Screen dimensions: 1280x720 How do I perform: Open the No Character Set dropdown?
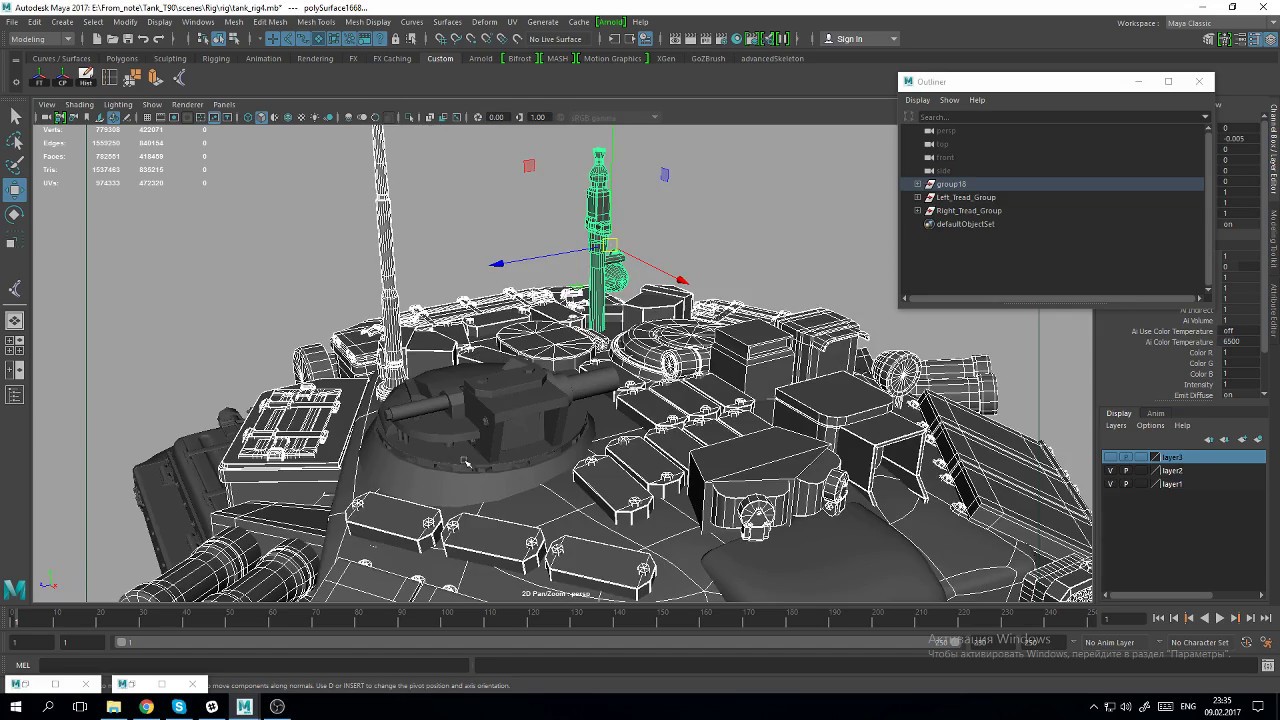1200,642
